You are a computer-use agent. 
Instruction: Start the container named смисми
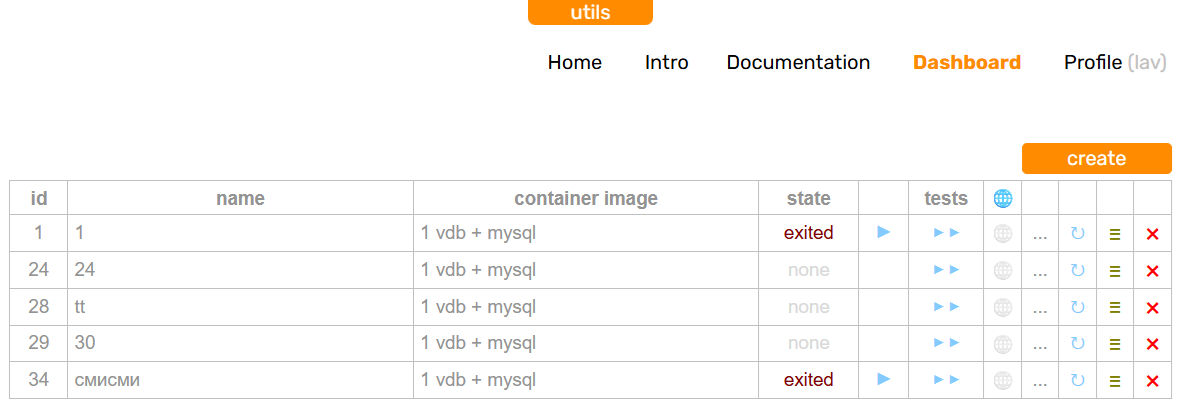(x=883, y=379)
